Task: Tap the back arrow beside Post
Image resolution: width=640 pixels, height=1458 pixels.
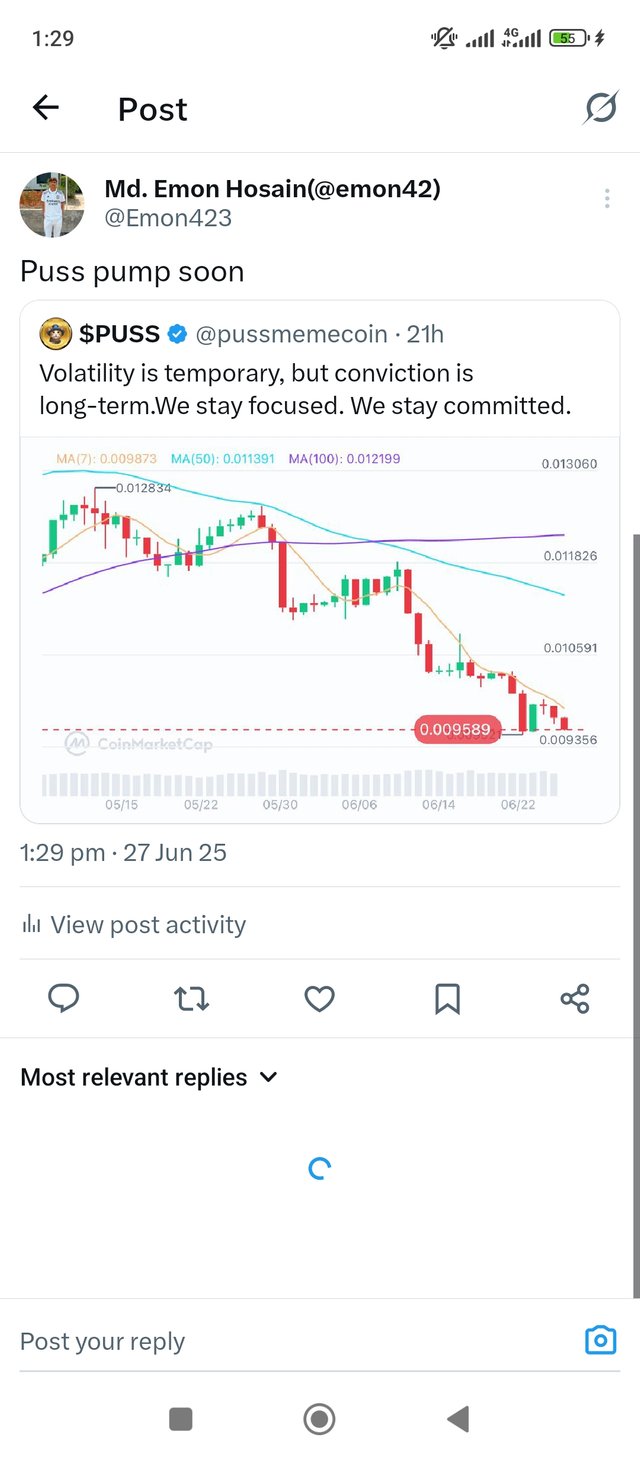Action: (46, 108)
